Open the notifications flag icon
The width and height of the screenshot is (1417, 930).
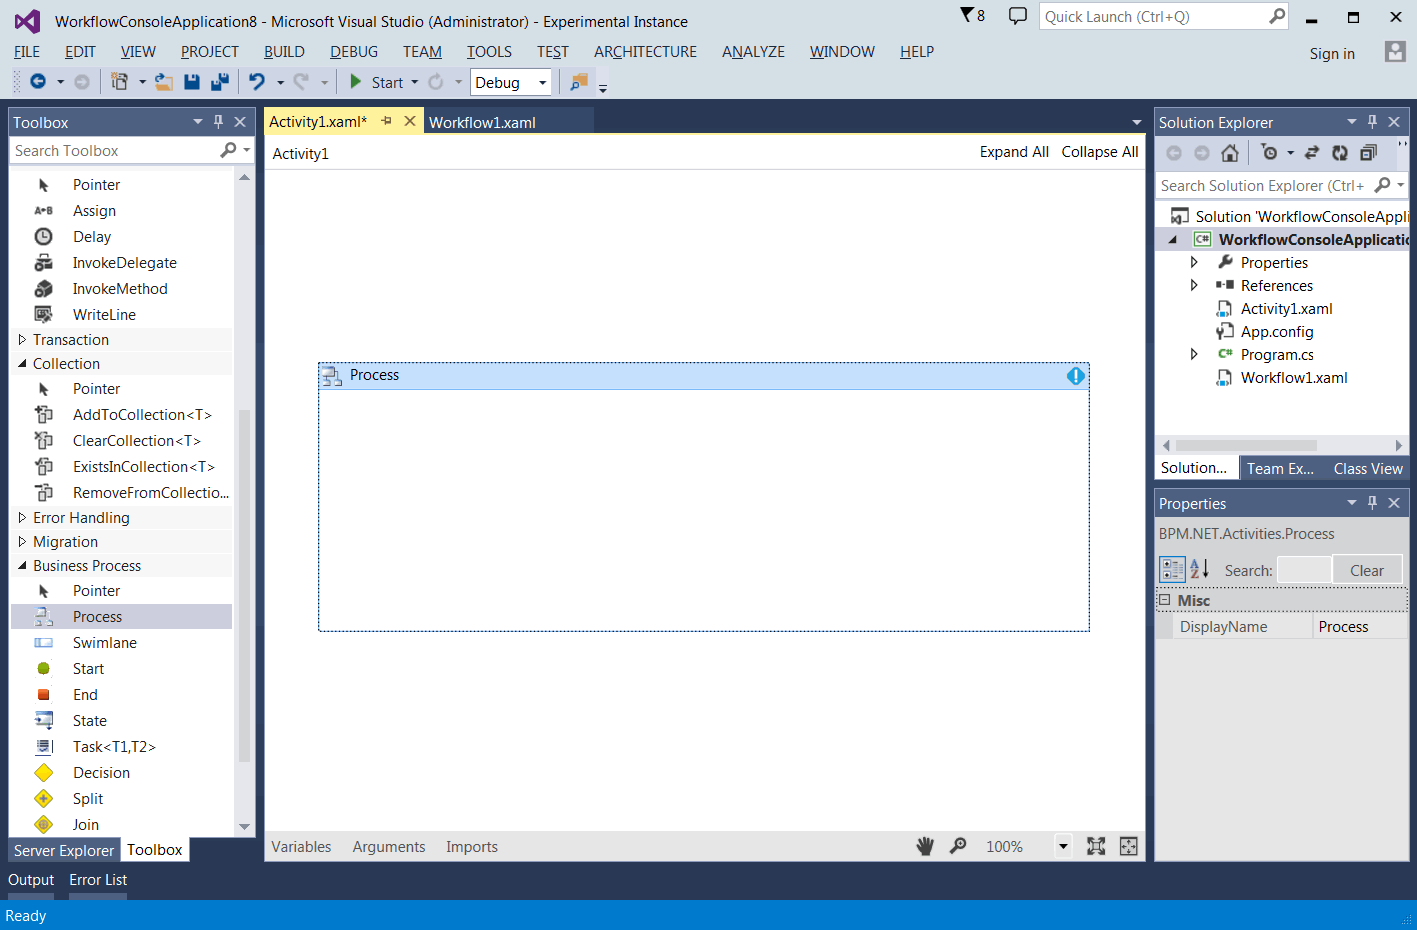[972, 15]
